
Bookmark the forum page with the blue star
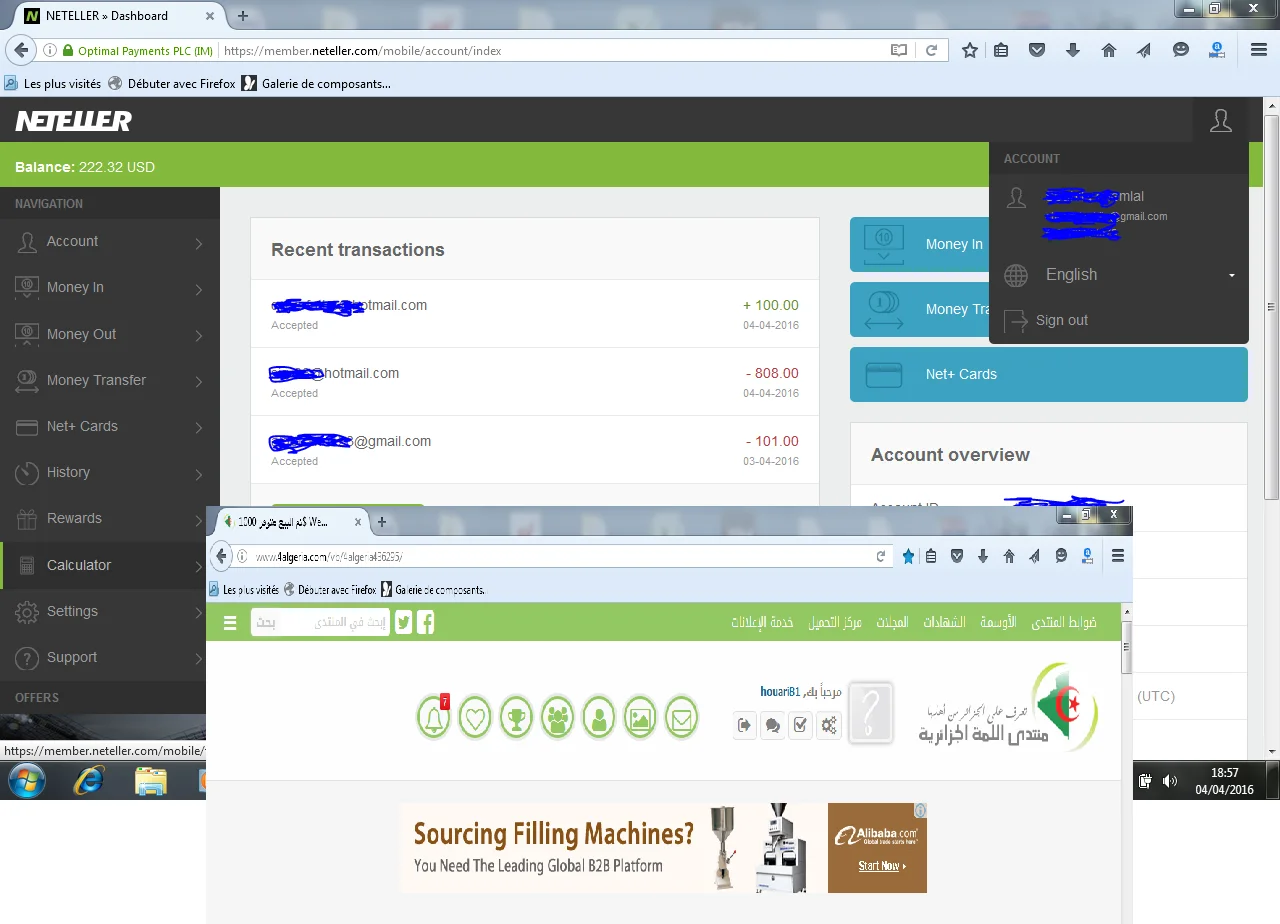(x=908, y=556)
